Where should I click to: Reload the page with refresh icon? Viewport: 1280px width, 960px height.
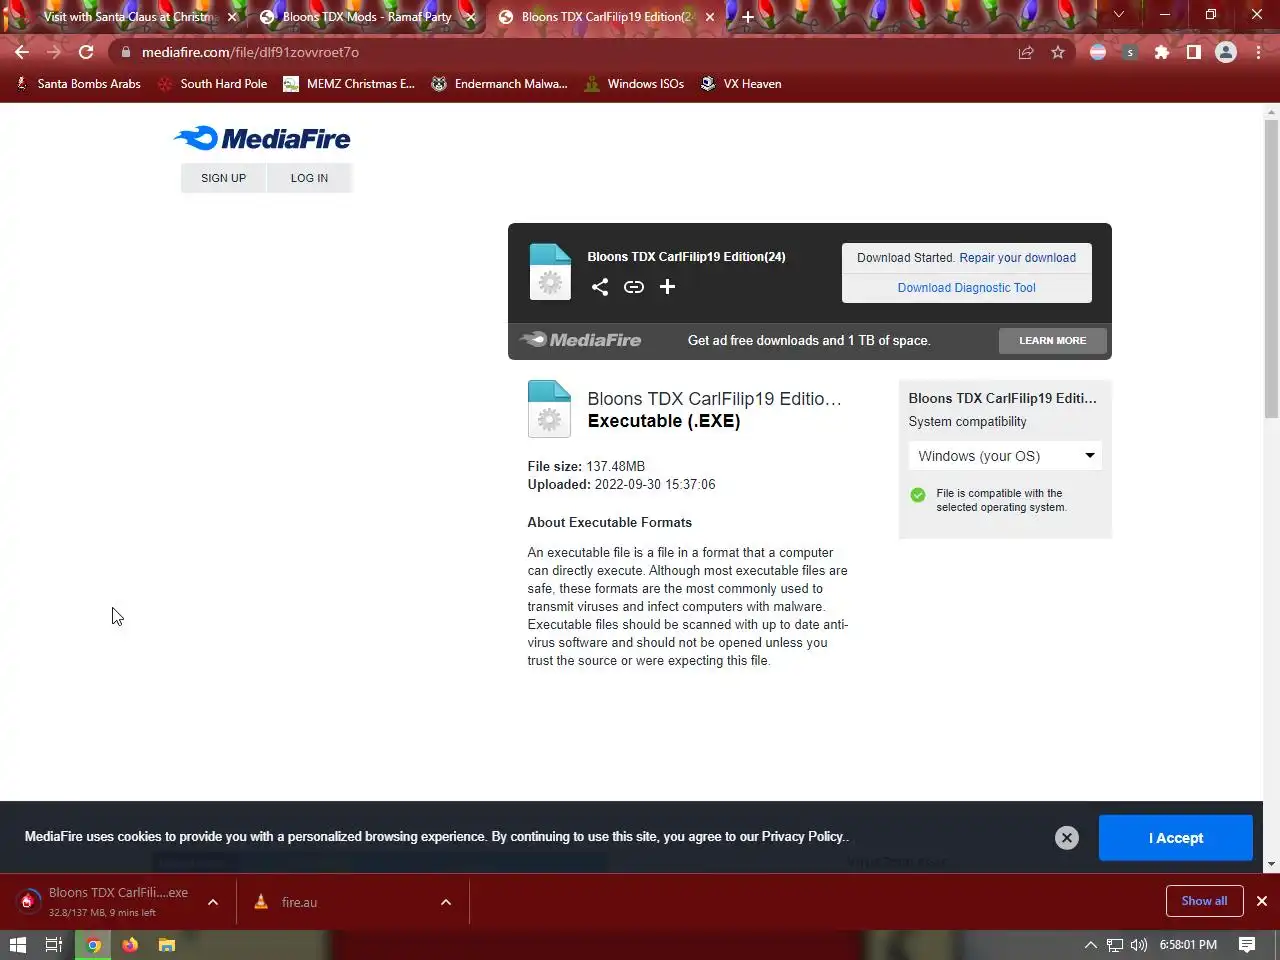(x=86, y=52)
